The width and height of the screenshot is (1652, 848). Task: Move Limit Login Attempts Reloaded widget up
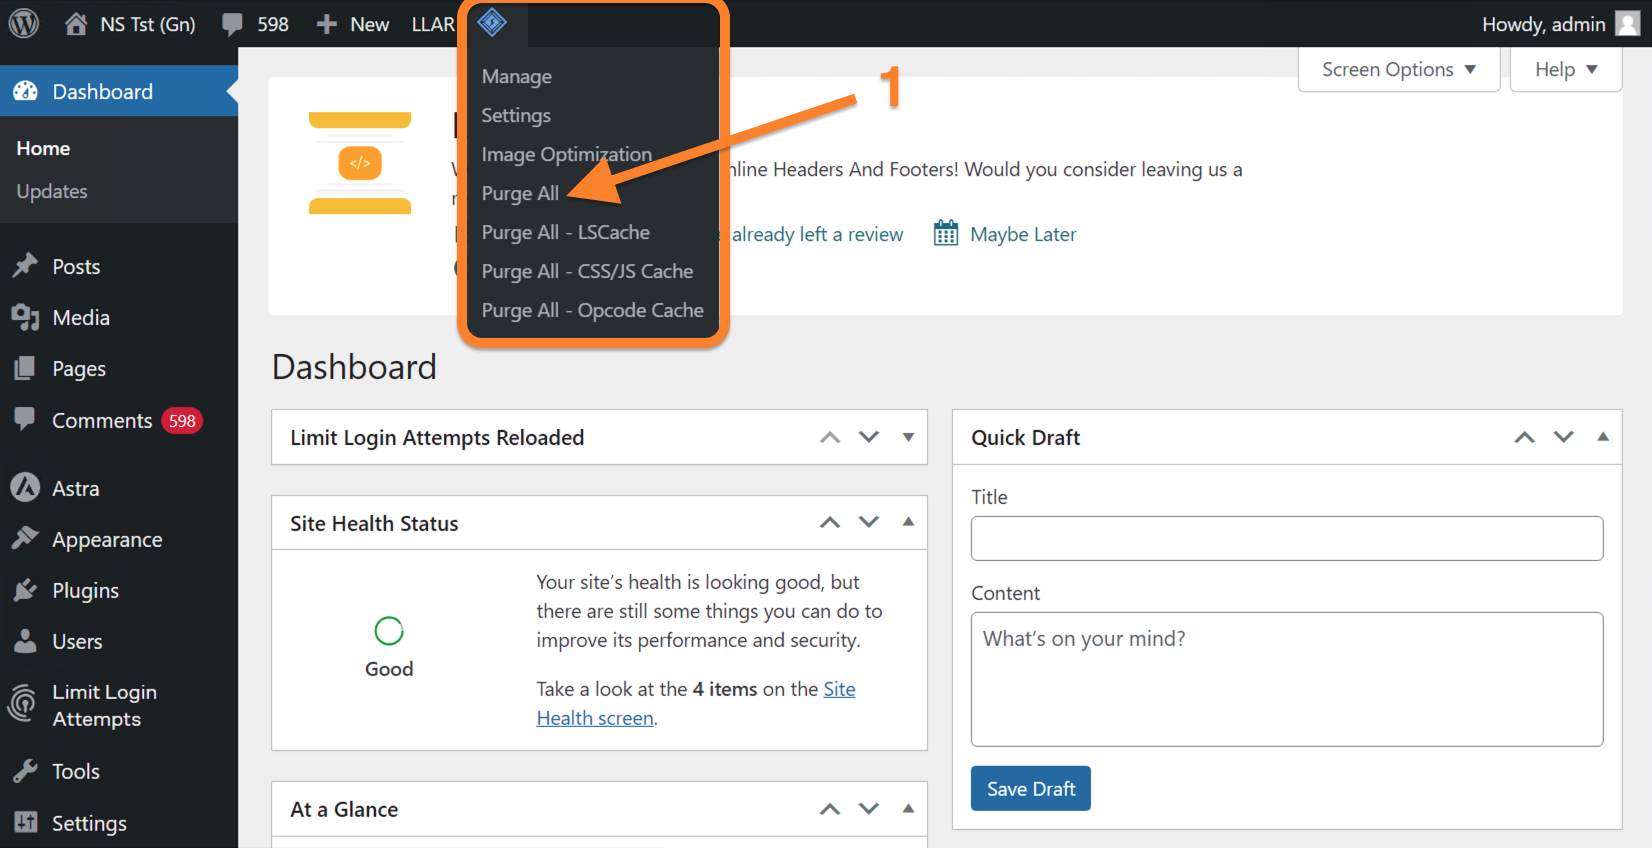click(830, 437)
